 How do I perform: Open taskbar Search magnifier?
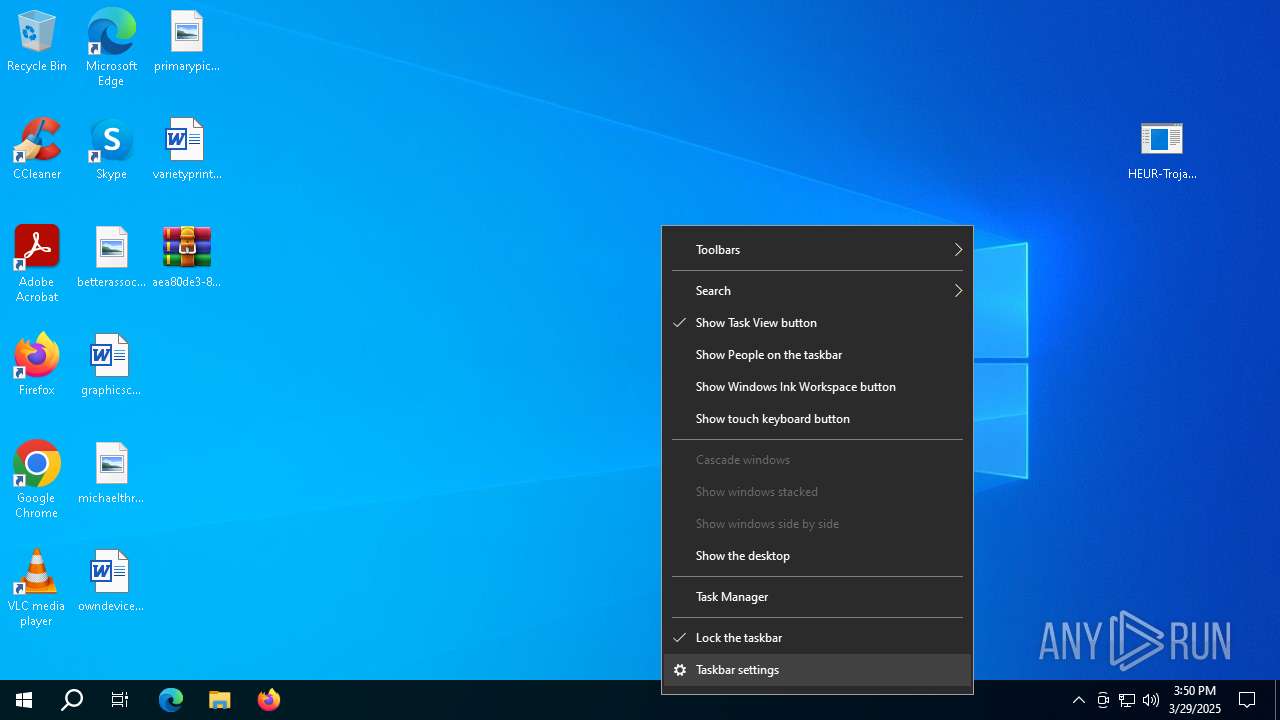coord(72,700)
